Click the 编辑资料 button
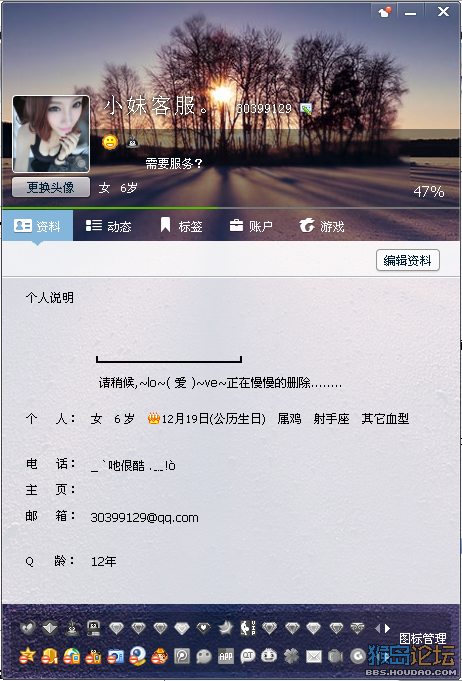This screenshot has height=681, width=462. tap(407, 260)
